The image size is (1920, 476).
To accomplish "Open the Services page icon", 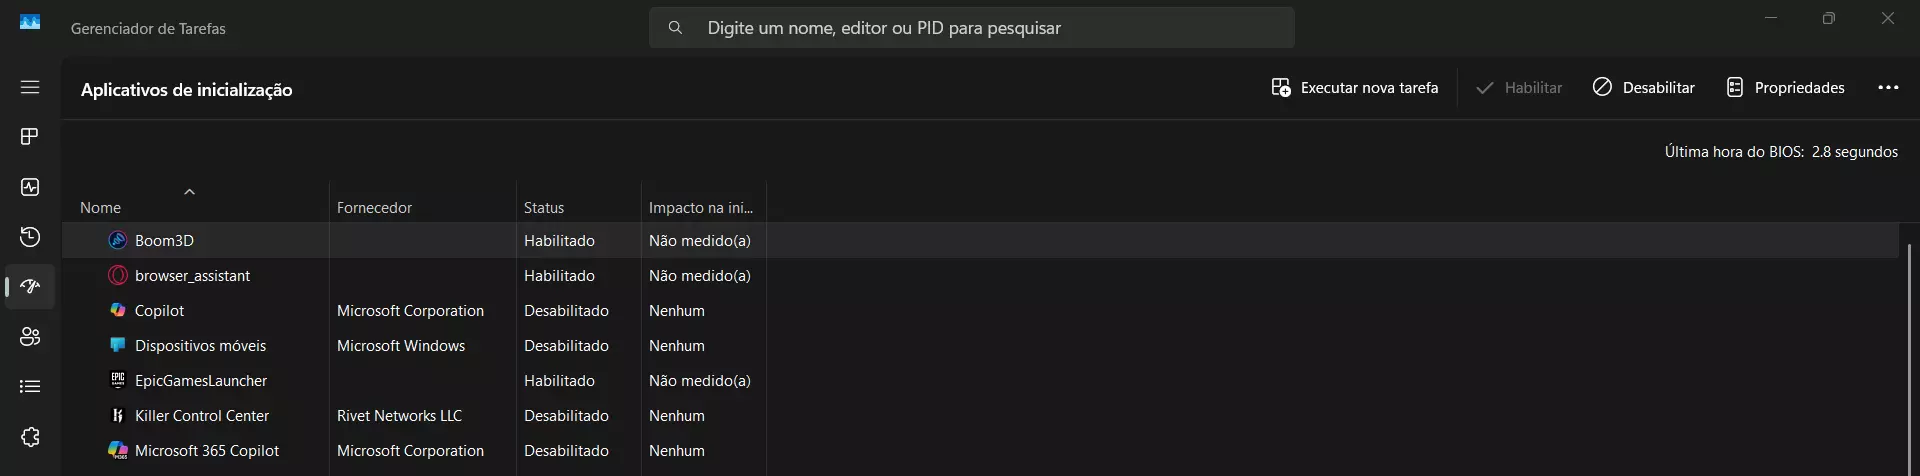I will click(30, 437).
